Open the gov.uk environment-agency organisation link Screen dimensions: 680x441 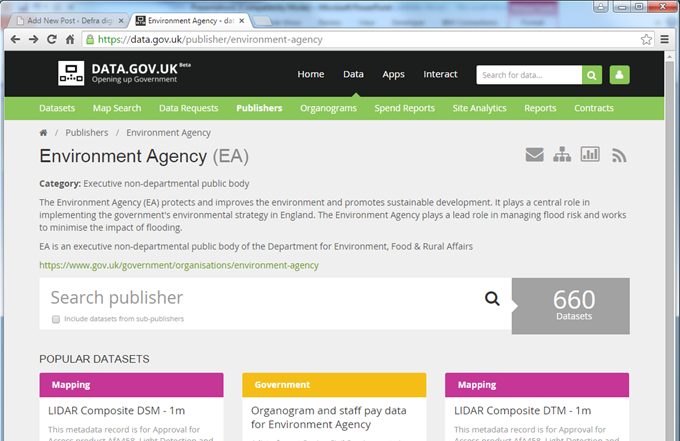coord(179,265)
